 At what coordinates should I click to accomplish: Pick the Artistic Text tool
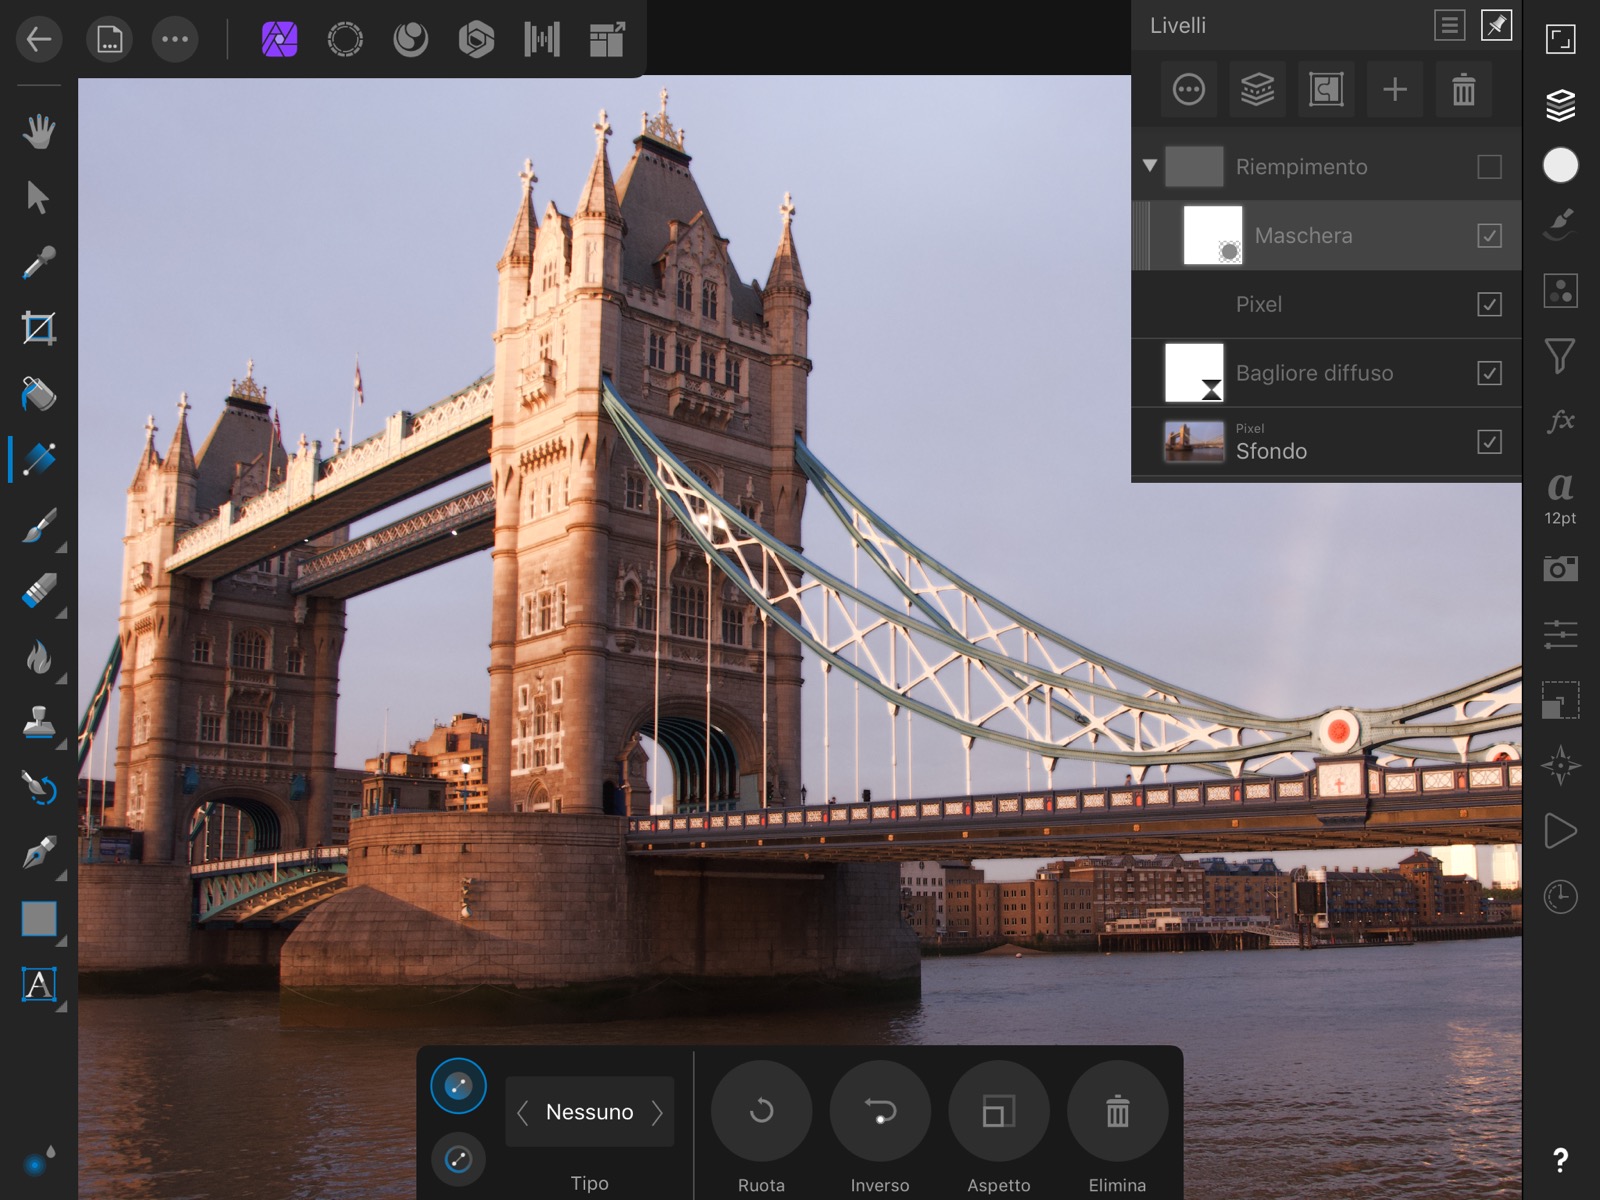pyautogui.click(x=38, y=985)
